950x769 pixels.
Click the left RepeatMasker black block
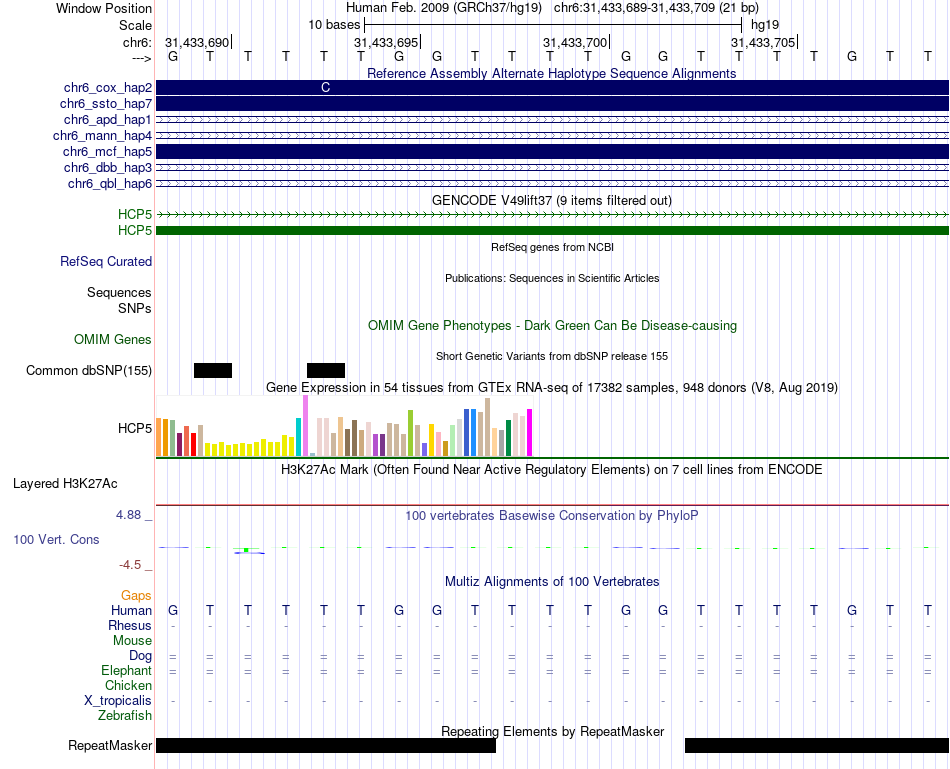tap(326, 745)
